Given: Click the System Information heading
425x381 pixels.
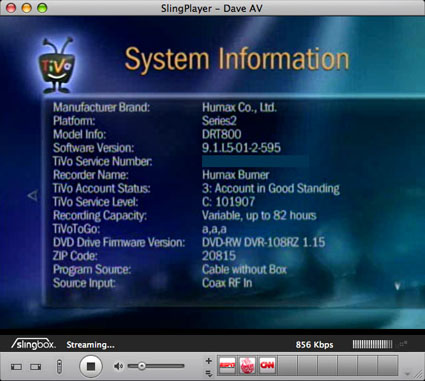Looking at the screenshot, I should (237, 60).
